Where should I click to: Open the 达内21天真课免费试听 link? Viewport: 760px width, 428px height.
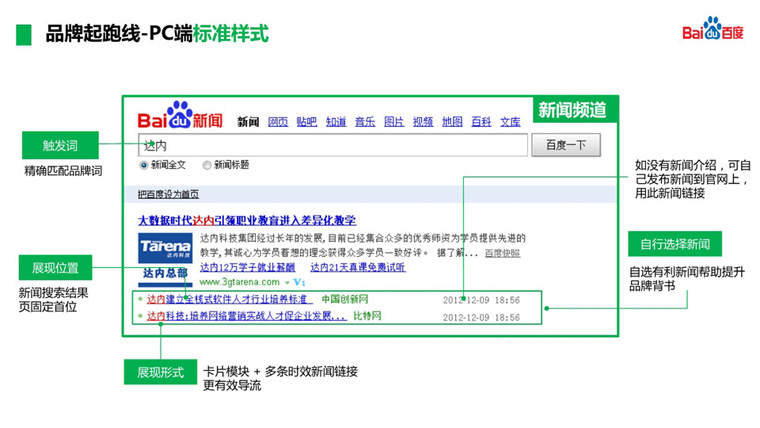coord(358,267)
